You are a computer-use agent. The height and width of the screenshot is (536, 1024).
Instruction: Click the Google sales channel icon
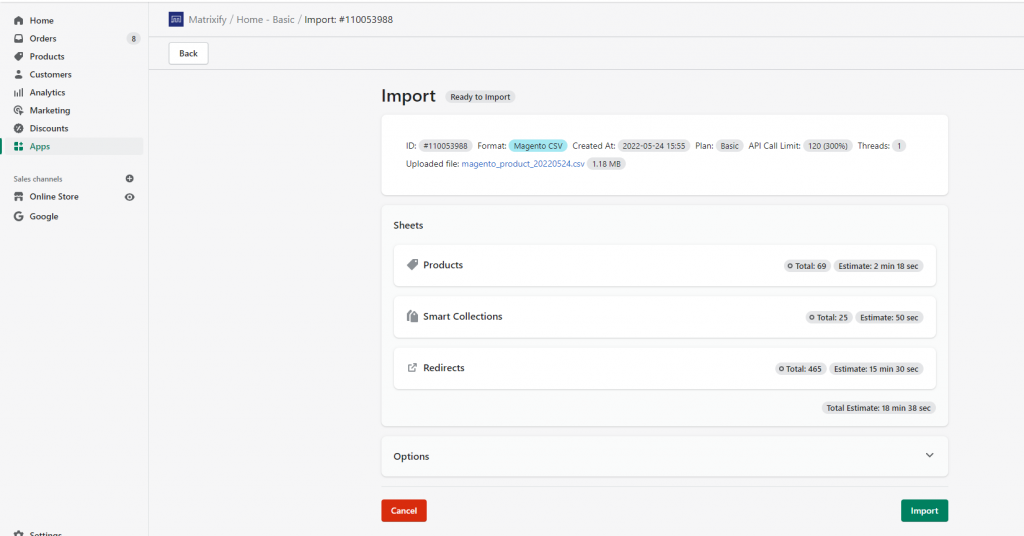(x=18, y=216)
